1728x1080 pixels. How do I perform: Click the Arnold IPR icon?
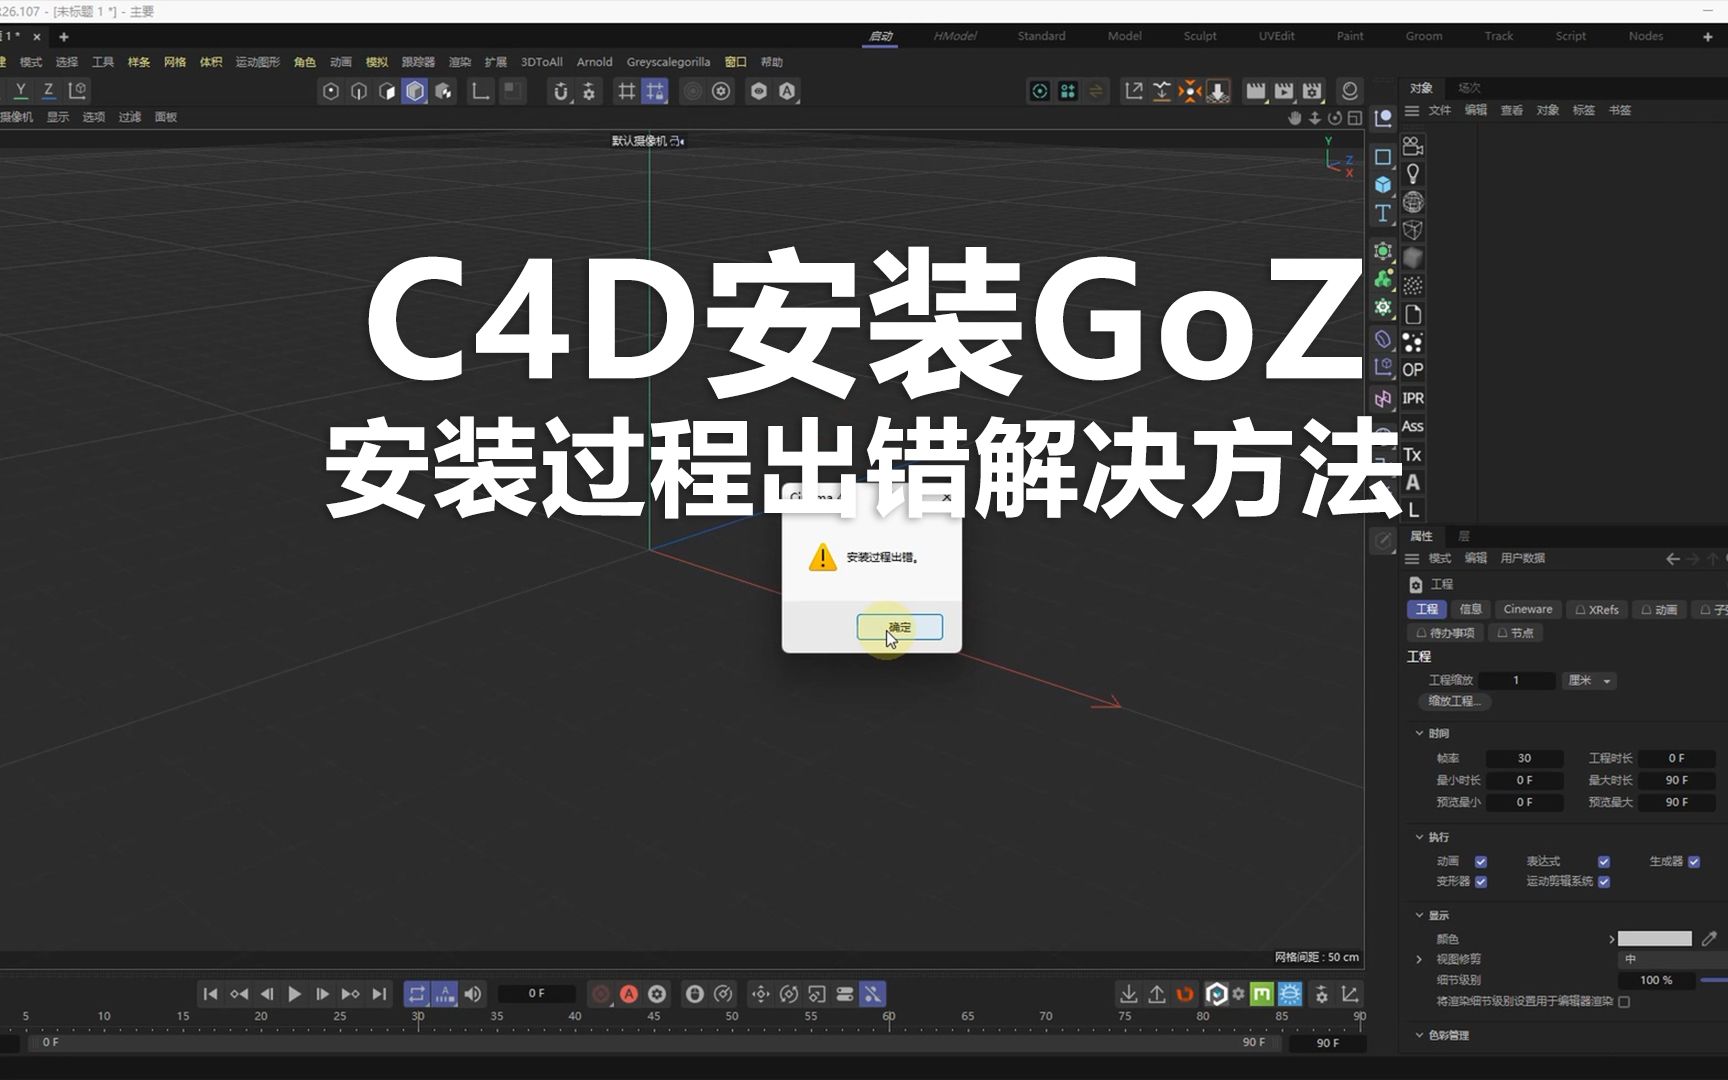coord(1413,398)
